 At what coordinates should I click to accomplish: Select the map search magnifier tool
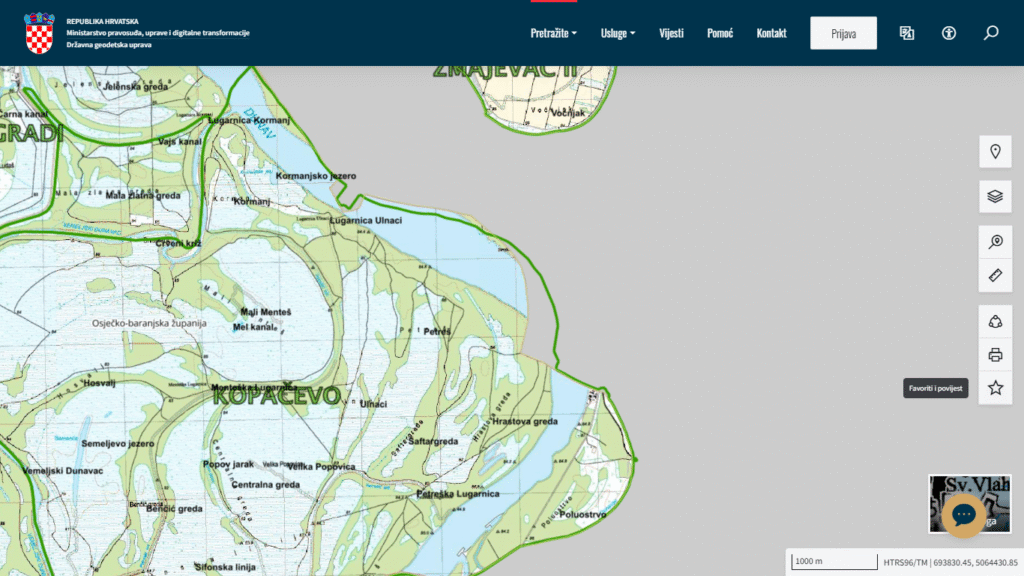[995, 242]
